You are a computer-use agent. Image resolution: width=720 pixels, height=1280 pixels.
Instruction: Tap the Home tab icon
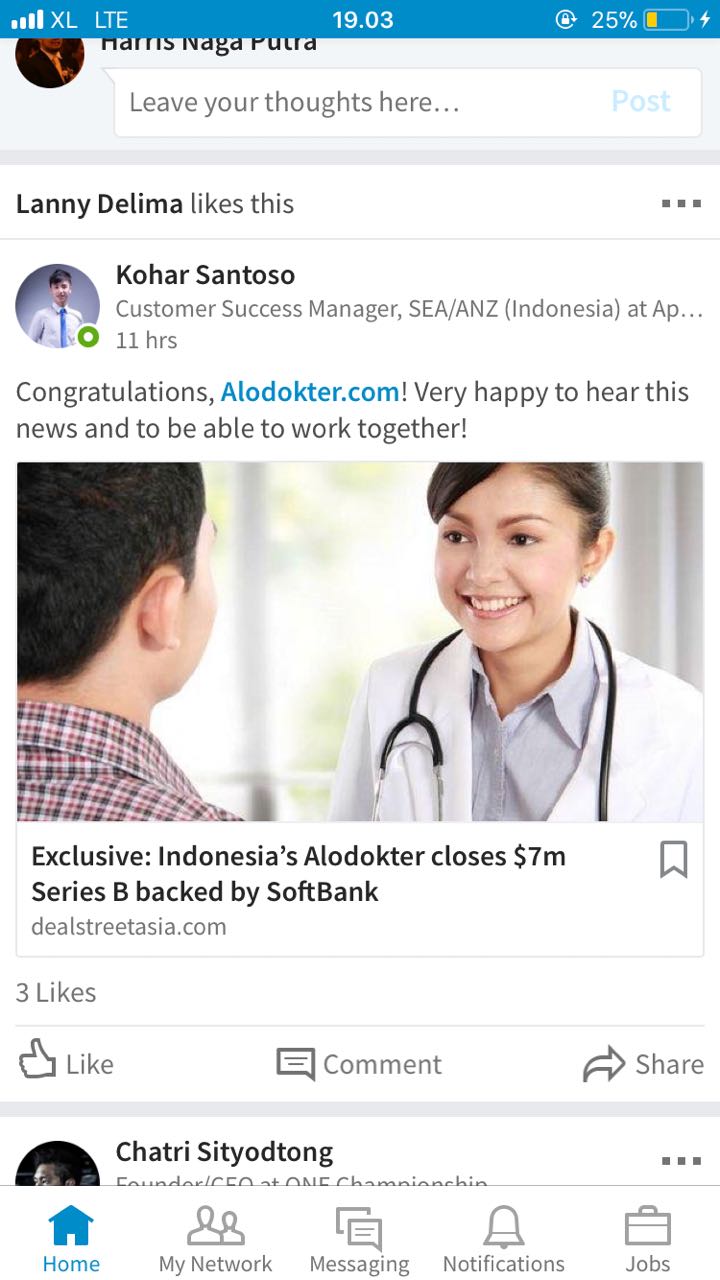pyautogui.click(x=71, y=1225)
